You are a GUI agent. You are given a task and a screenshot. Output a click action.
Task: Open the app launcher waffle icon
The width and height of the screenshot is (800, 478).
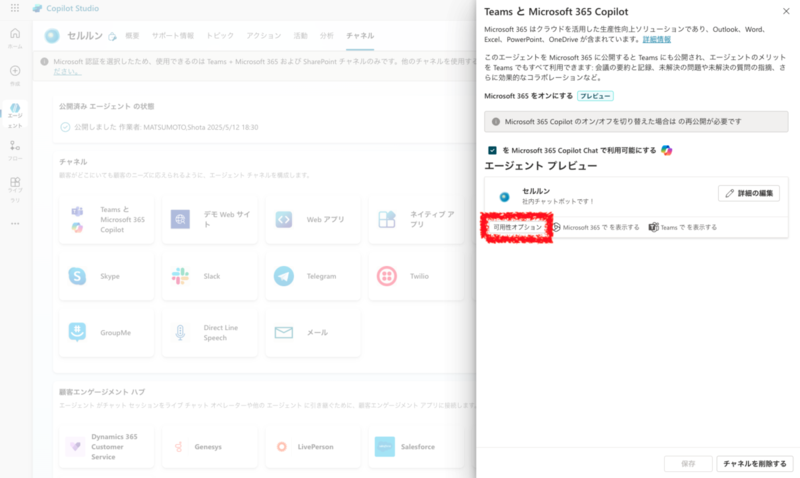point(15,8)
